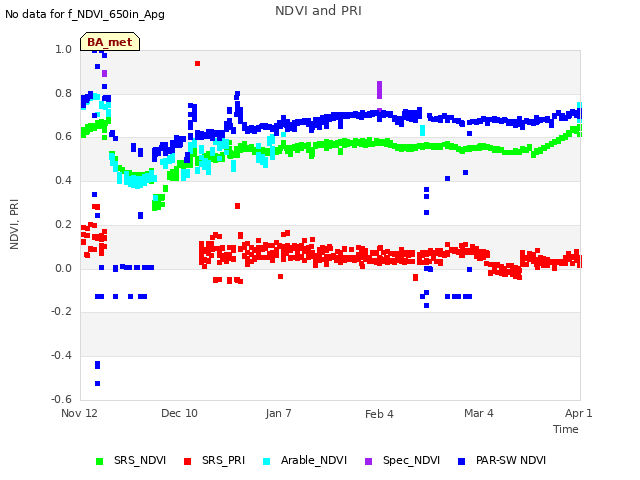
Task: Click the -0.4 y-axis tick label
Action: (61, 356)
